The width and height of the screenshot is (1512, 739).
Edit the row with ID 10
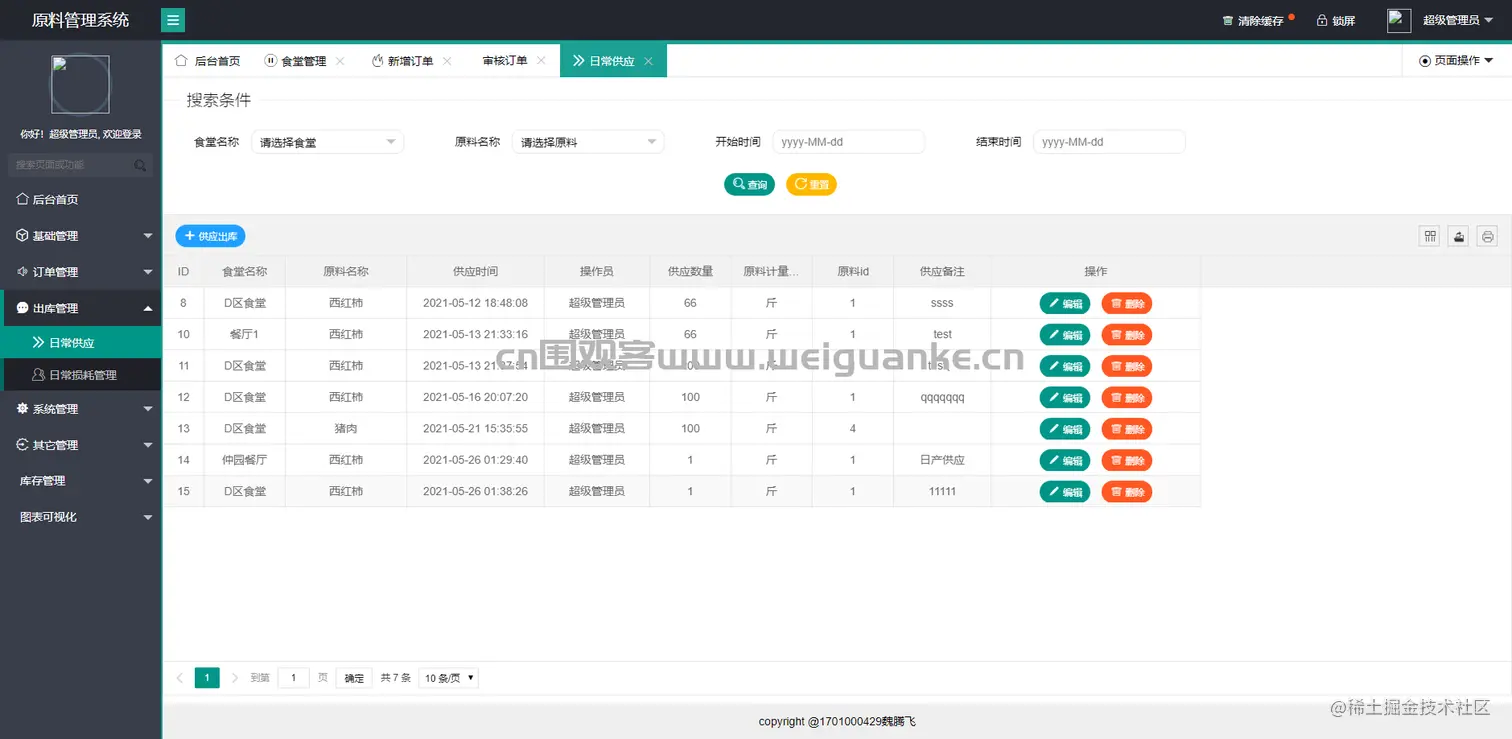coord(1065,334)
